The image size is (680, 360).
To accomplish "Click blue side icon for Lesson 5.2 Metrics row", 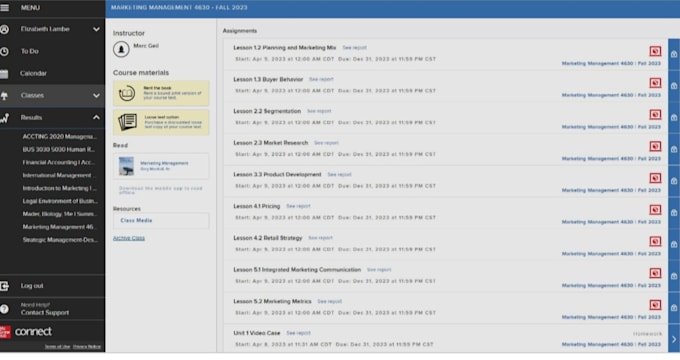I will (674, 308).
